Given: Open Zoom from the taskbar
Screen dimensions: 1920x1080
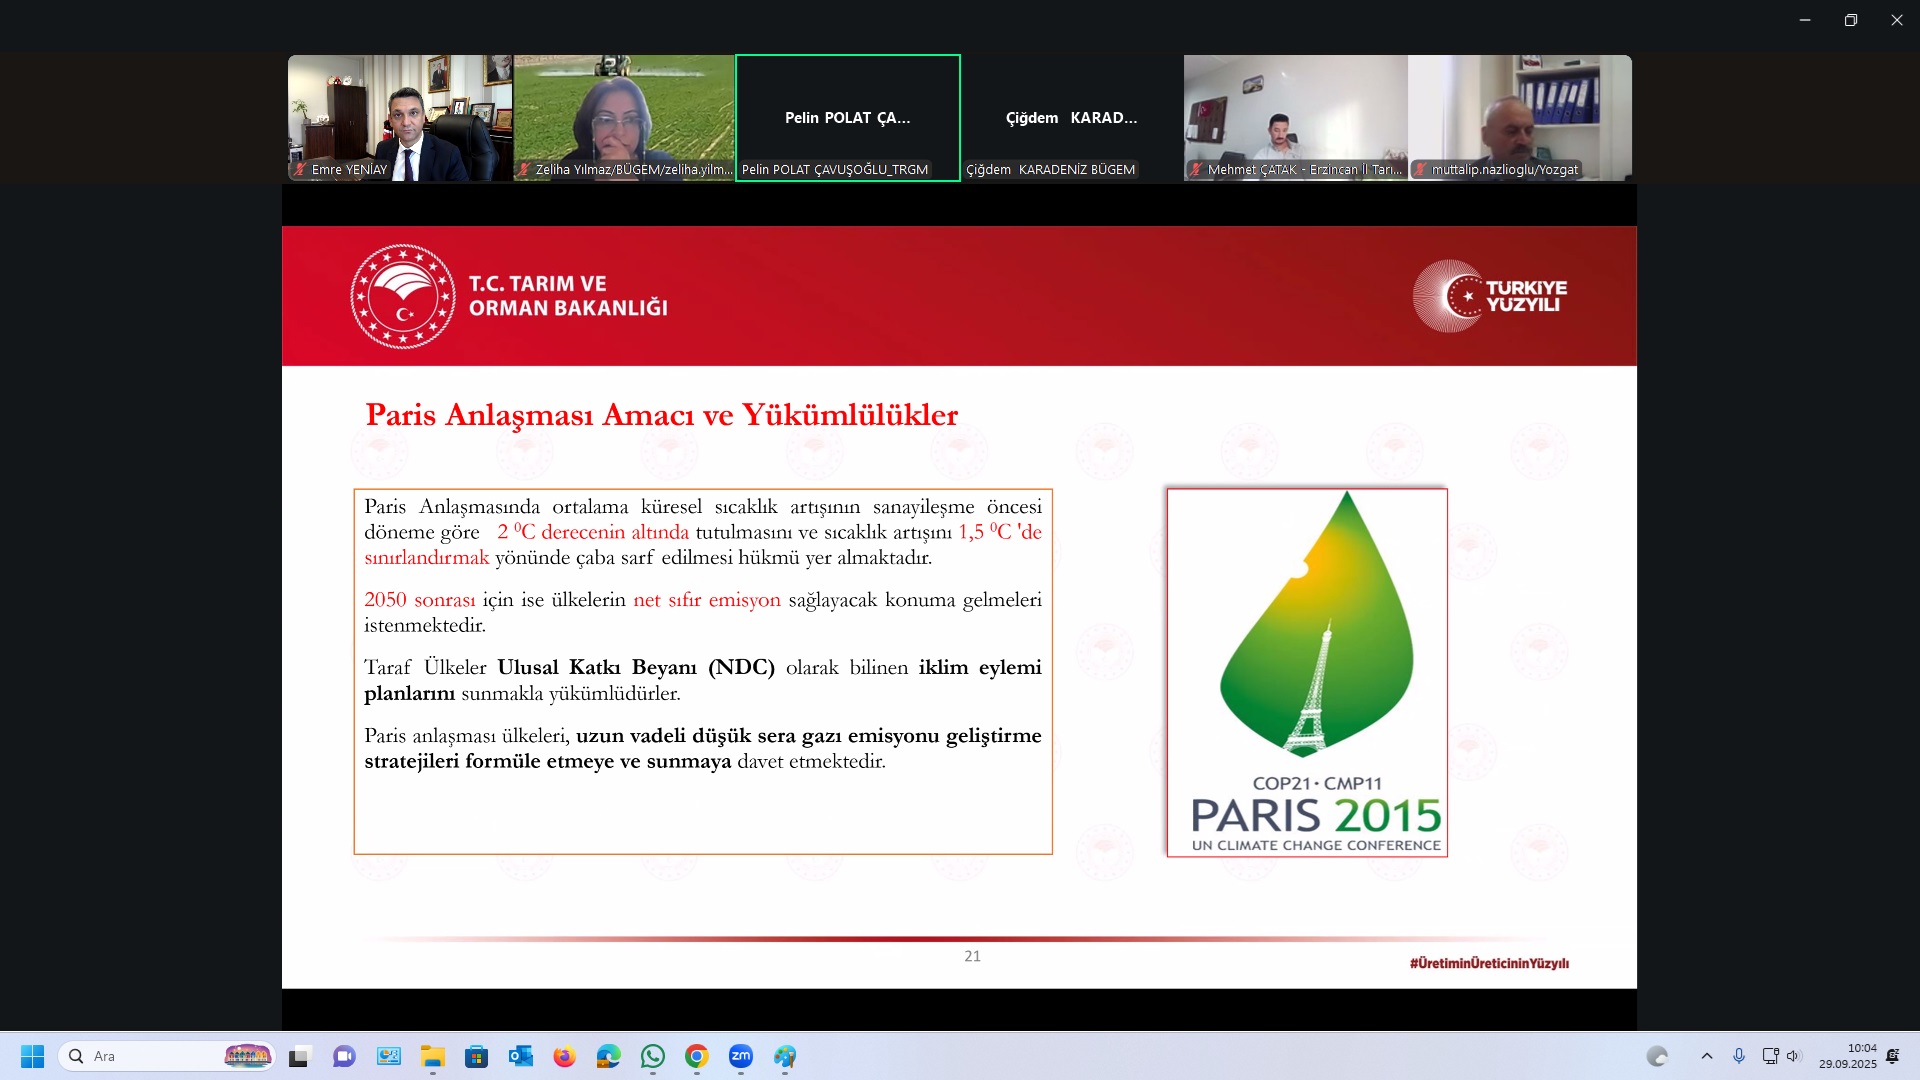Looking at the screenshot, I should click(740, 1056).
